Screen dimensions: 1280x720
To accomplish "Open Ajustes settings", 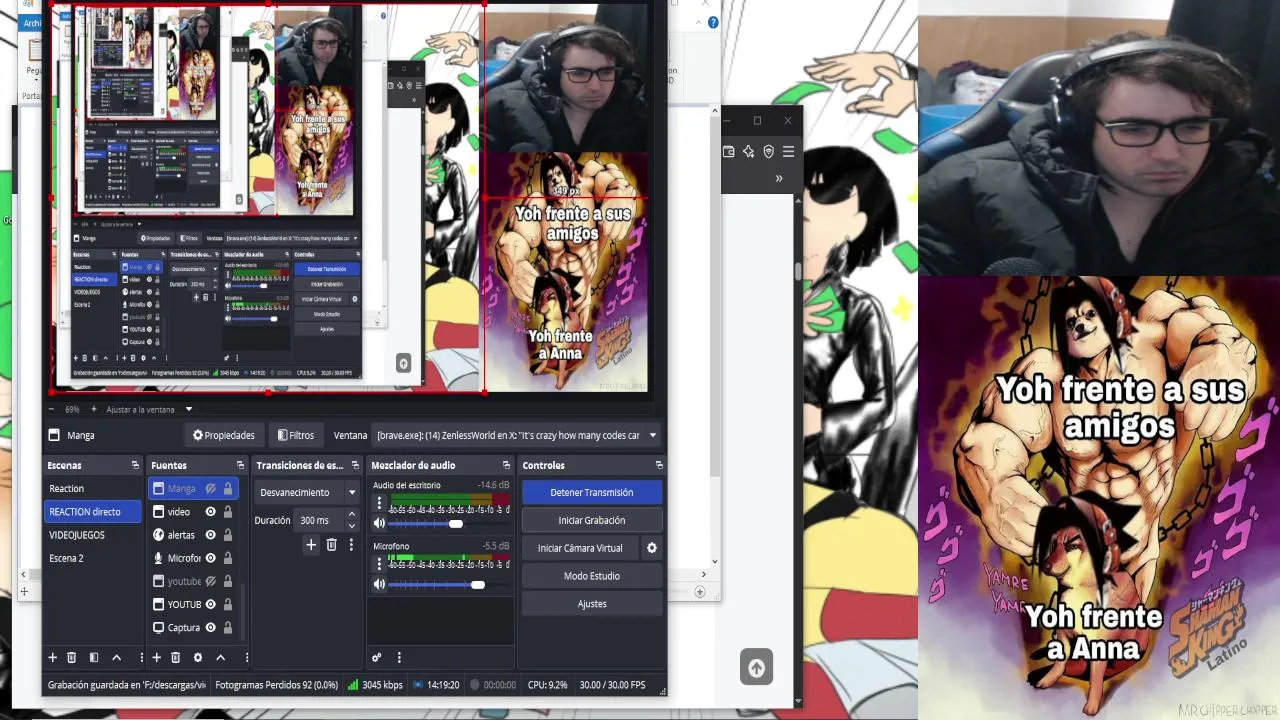I will tap(592, 604).
